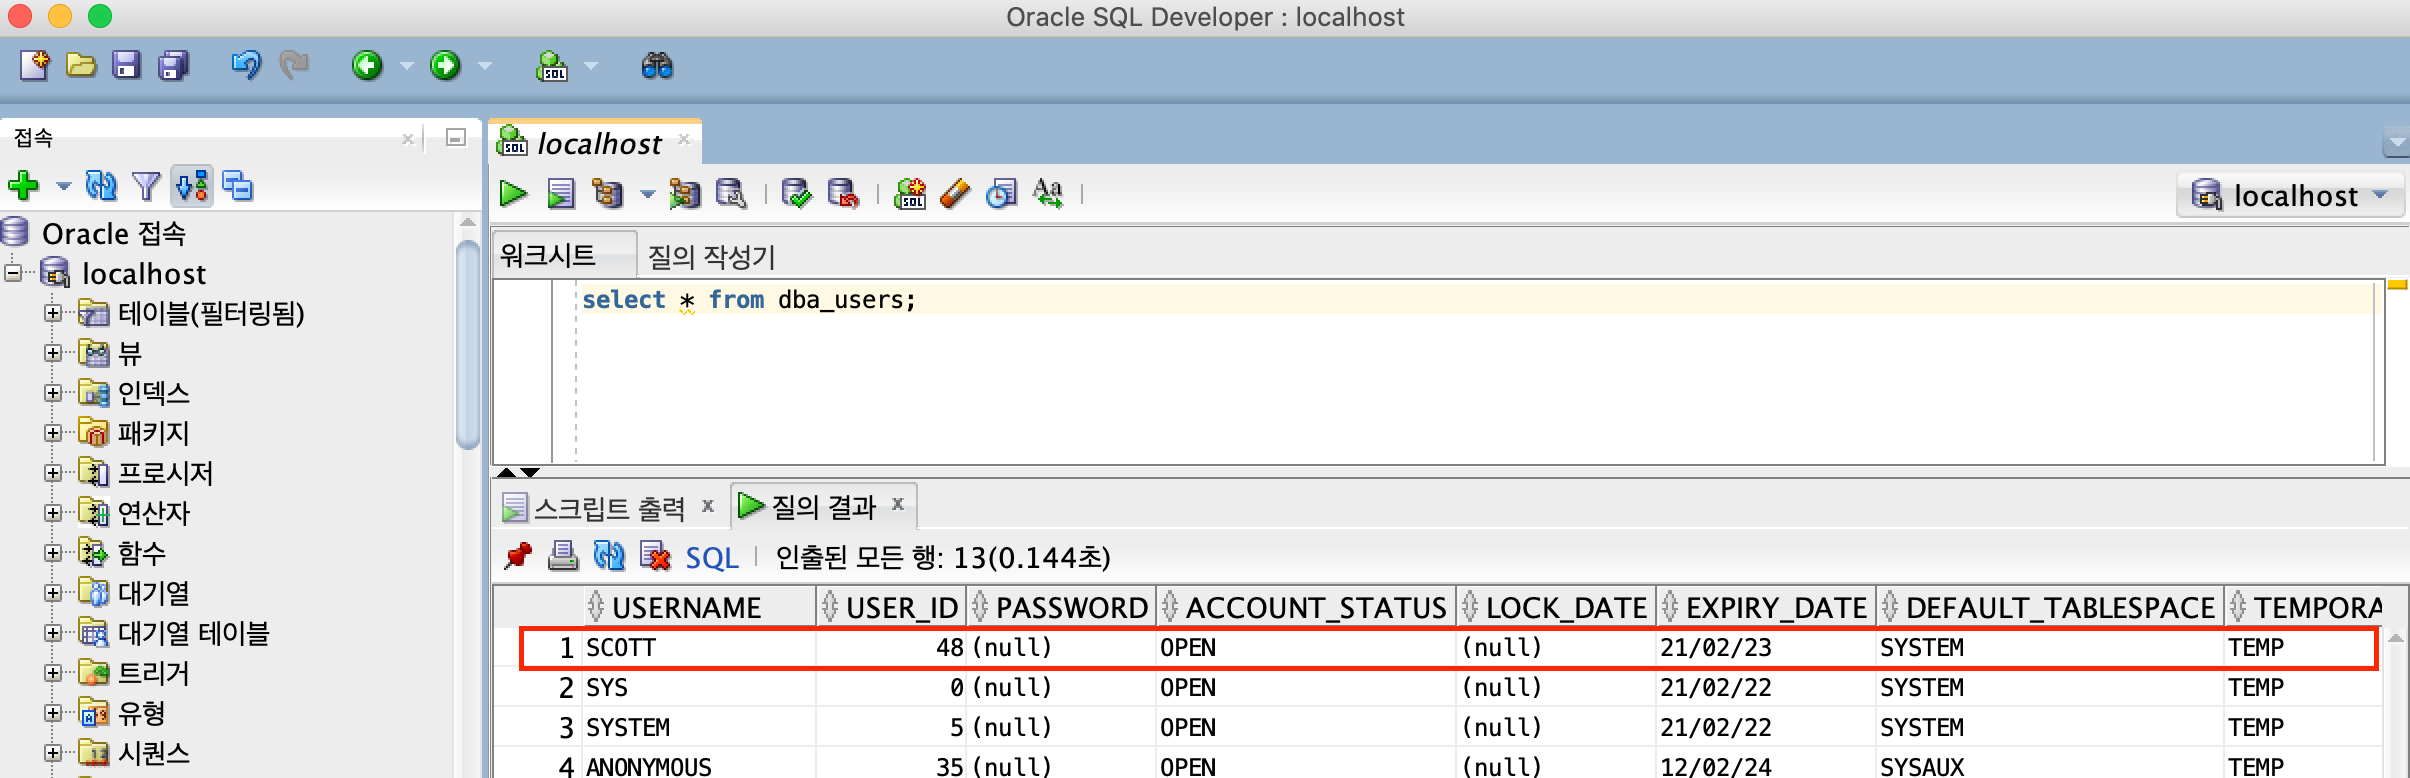Image resolution: width=2410 pixels, height=778 pixels.
Task: Click the SQL Tuning Advisor icon
Action: pos(731,193)
